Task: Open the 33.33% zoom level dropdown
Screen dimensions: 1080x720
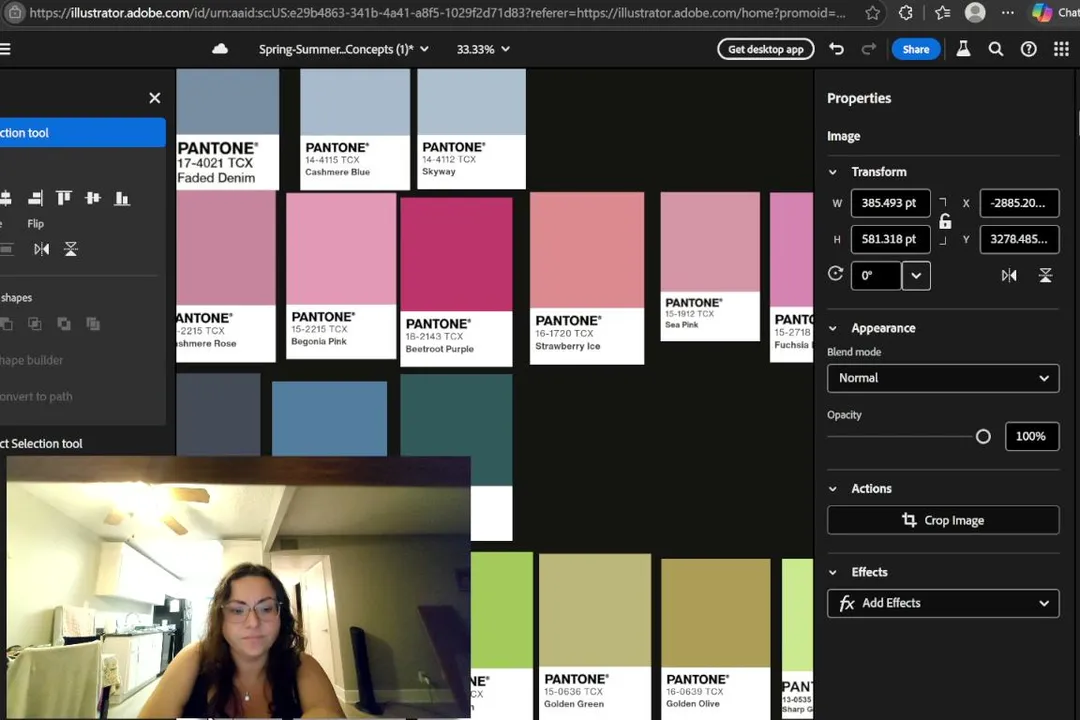Action: (x=483, y=49)
